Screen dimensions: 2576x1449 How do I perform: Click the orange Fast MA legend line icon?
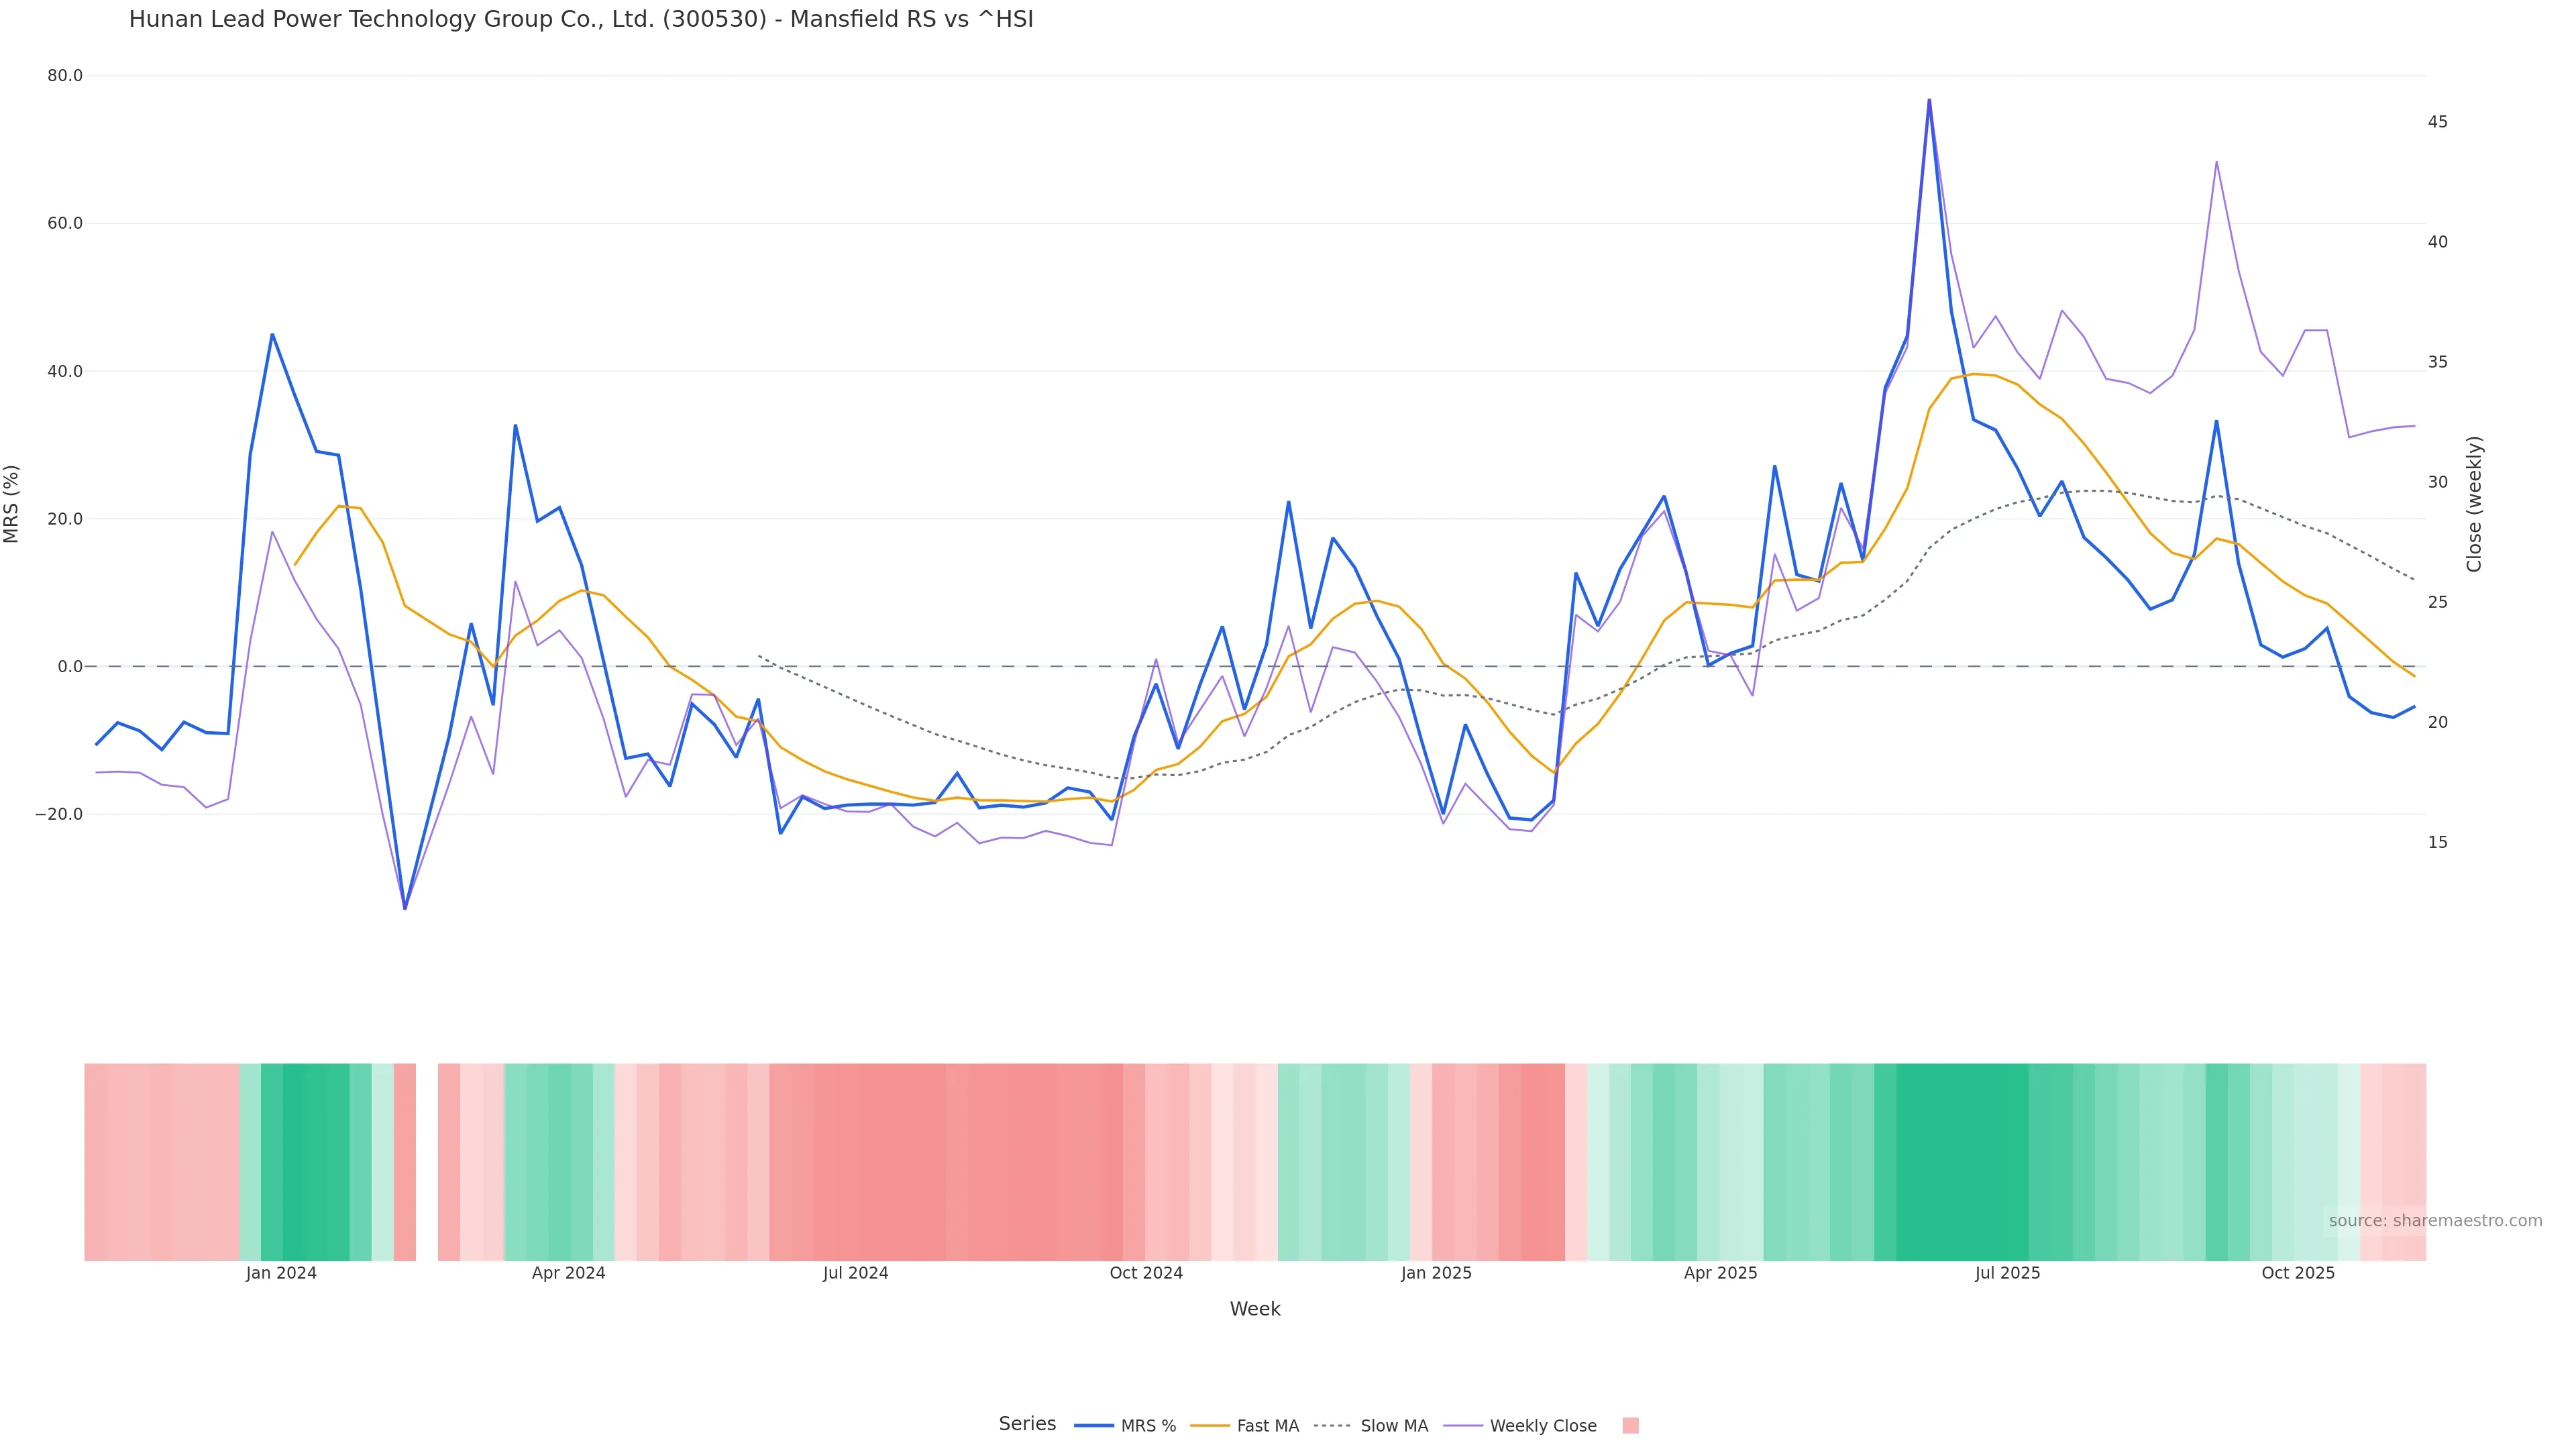[x=1210, y=1426]
